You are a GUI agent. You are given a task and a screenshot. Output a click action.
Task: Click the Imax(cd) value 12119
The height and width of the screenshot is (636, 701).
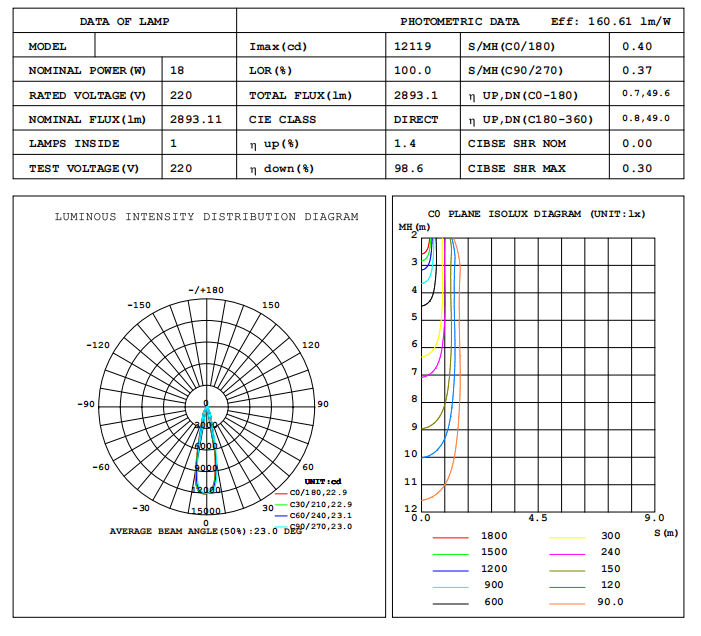[x=413, y=47]
